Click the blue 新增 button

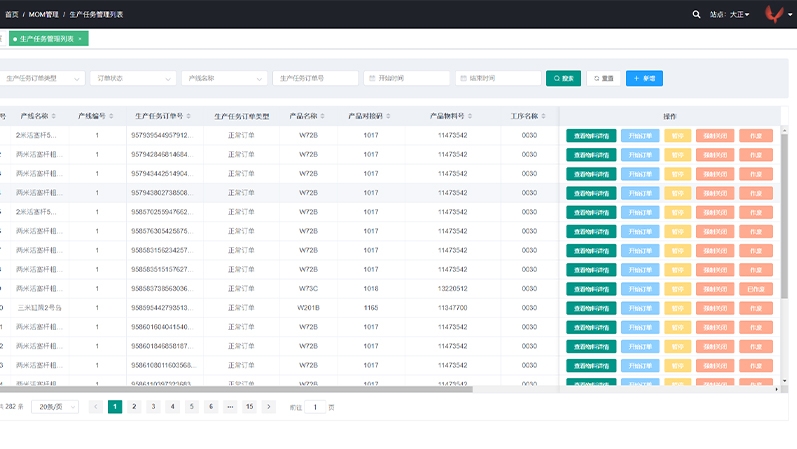(644, 78)
